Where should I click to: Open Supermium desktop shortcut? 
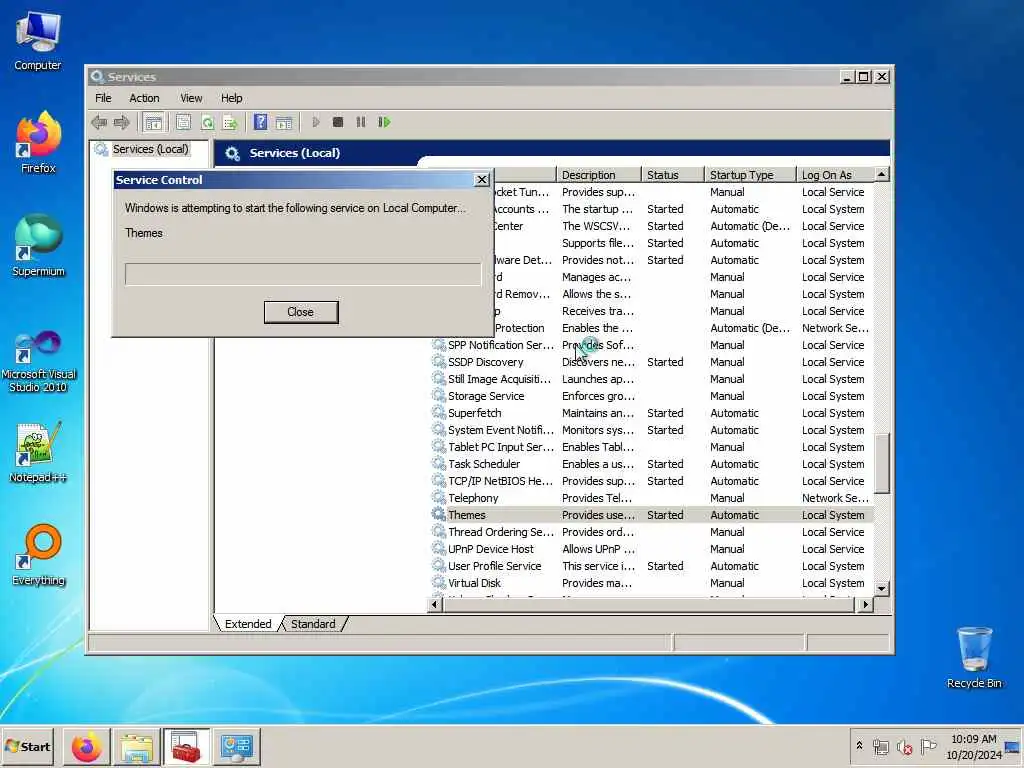tap(38, 246)
